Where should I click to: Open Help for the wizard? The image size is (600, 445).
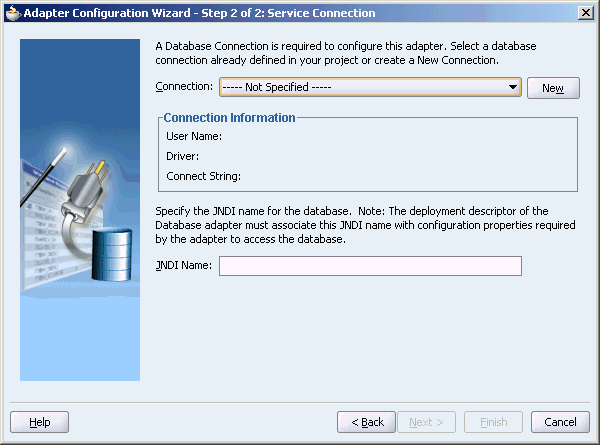[x=39, y=422]
